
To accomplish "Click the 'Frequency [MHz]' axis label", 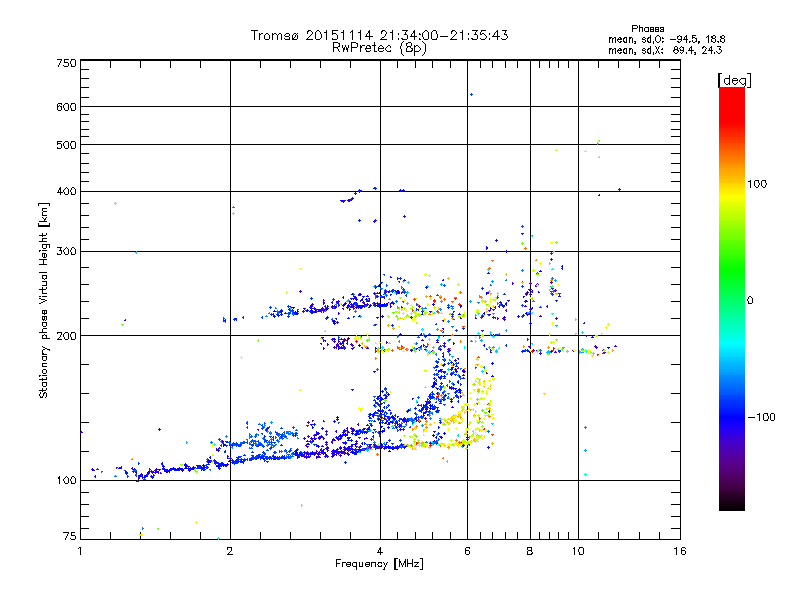I will 379,564.
